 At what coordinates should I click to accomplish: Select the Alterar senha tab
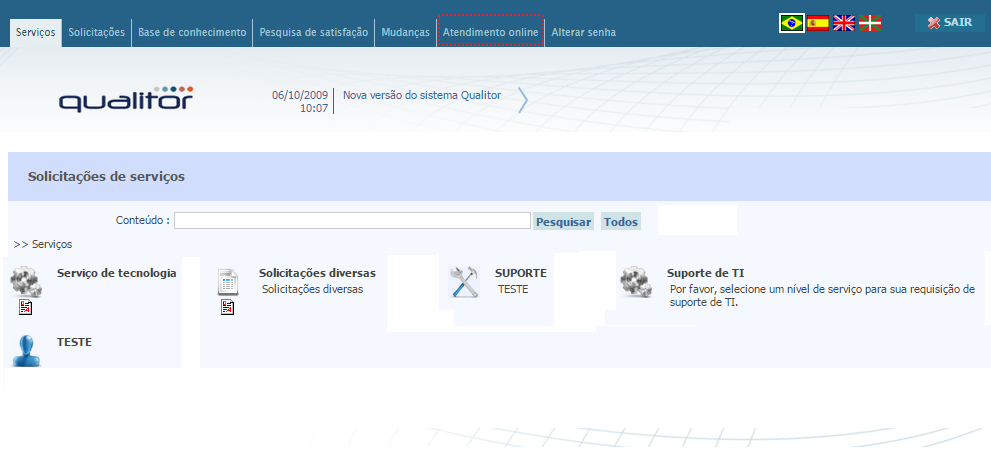583,32
